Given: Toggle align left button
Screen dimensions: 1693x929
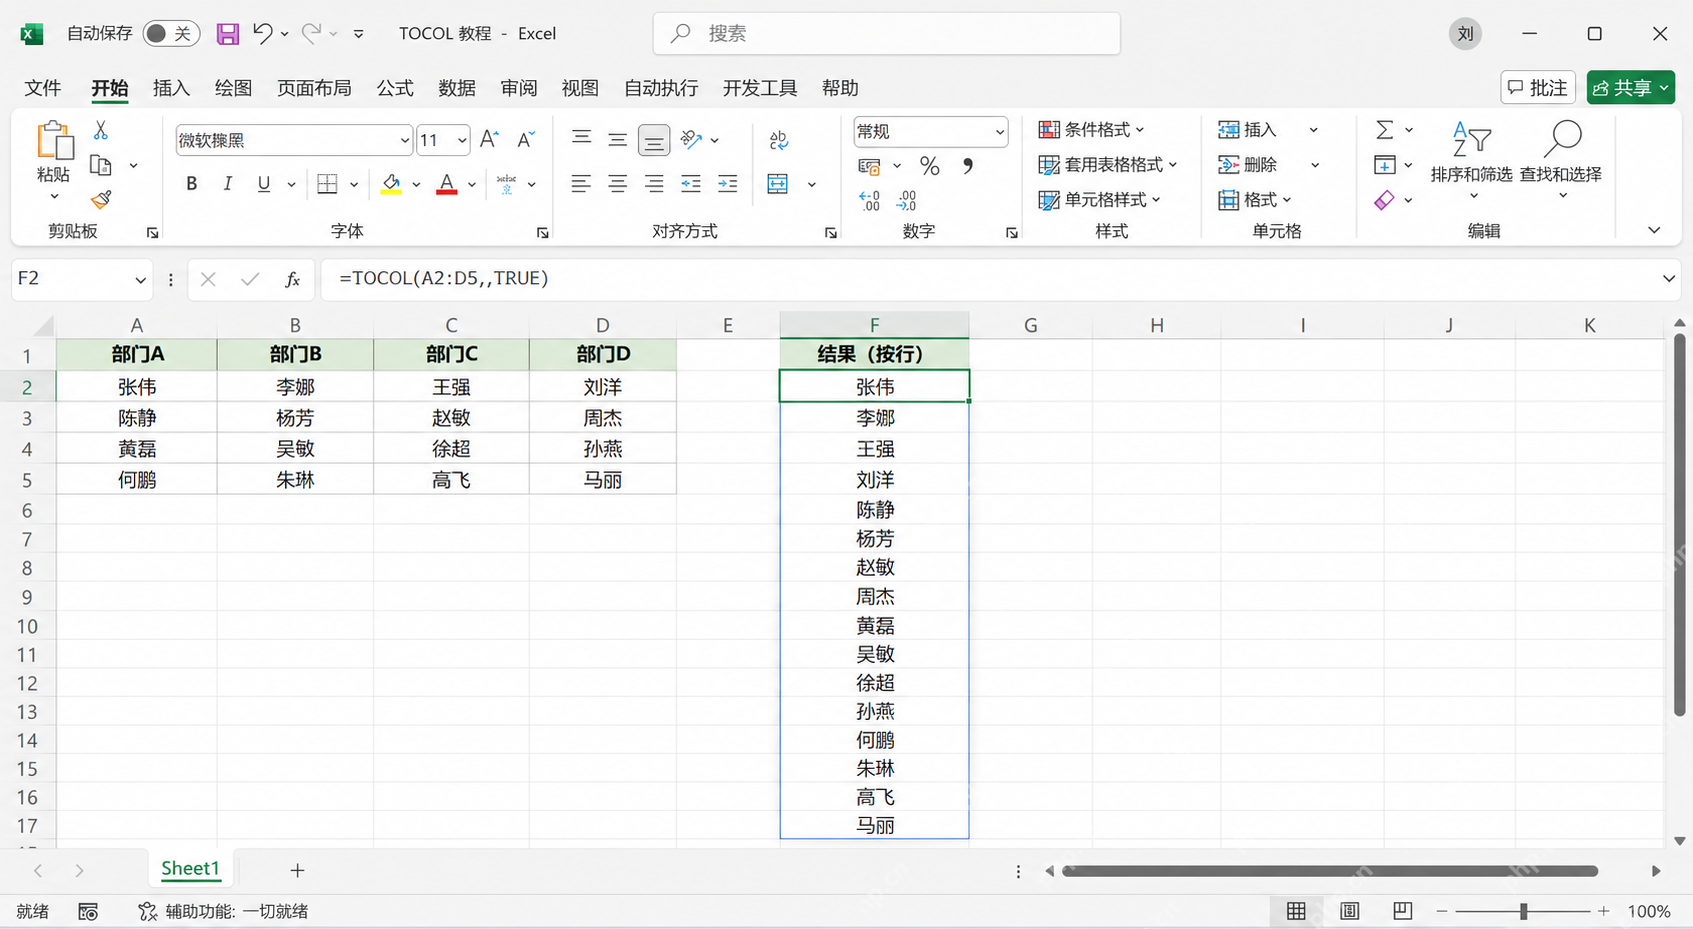Looking at the screenshot, I should pyautogui.click(x=581, y=183).
